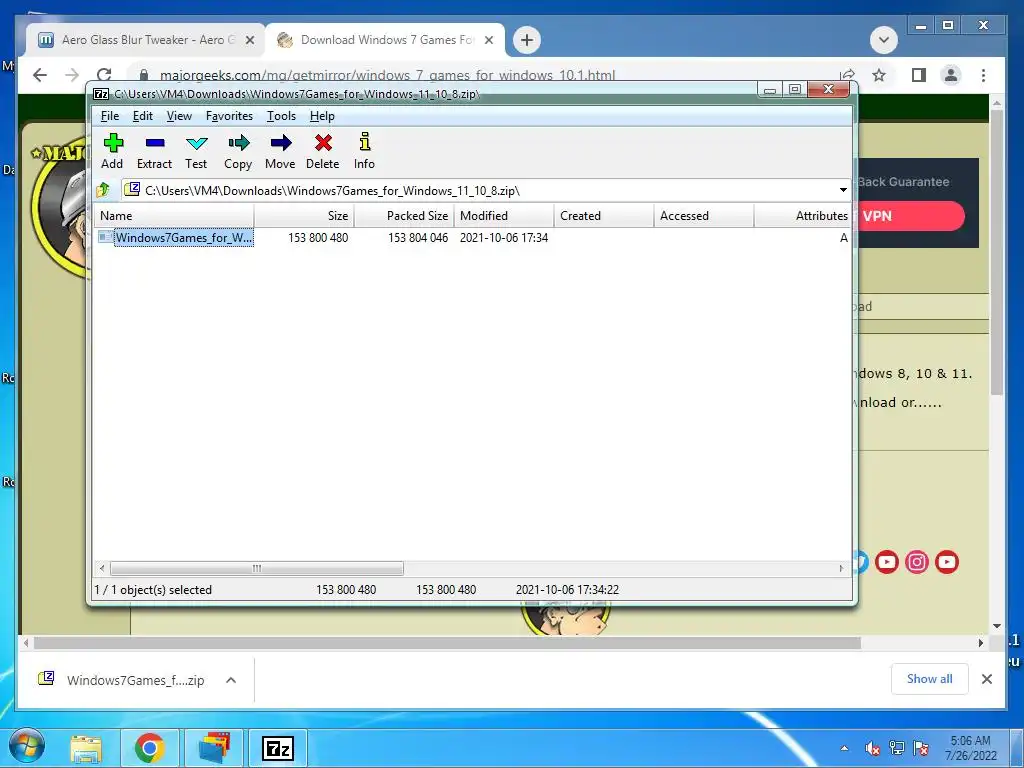Click the red VPN button on page
This screenshot has height=768, width=1024.
(912, 216)
